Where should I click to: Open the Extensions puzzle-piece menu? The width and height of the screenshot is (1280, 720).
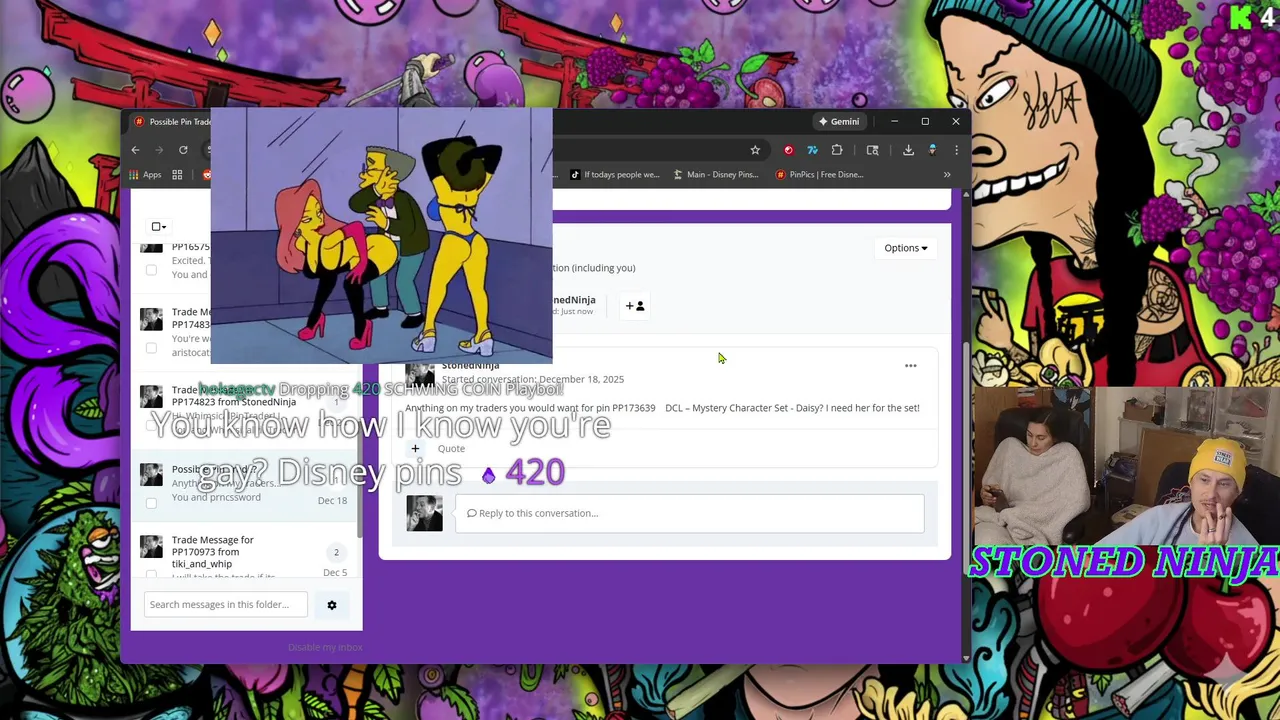pyautogui.click(x=837, y=150)
